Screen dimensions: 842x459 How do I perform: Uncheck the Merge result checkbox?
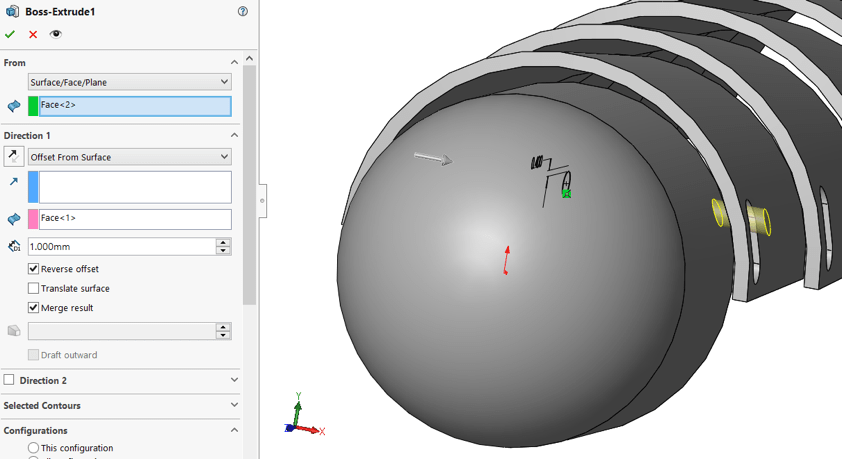pos(34,308)
